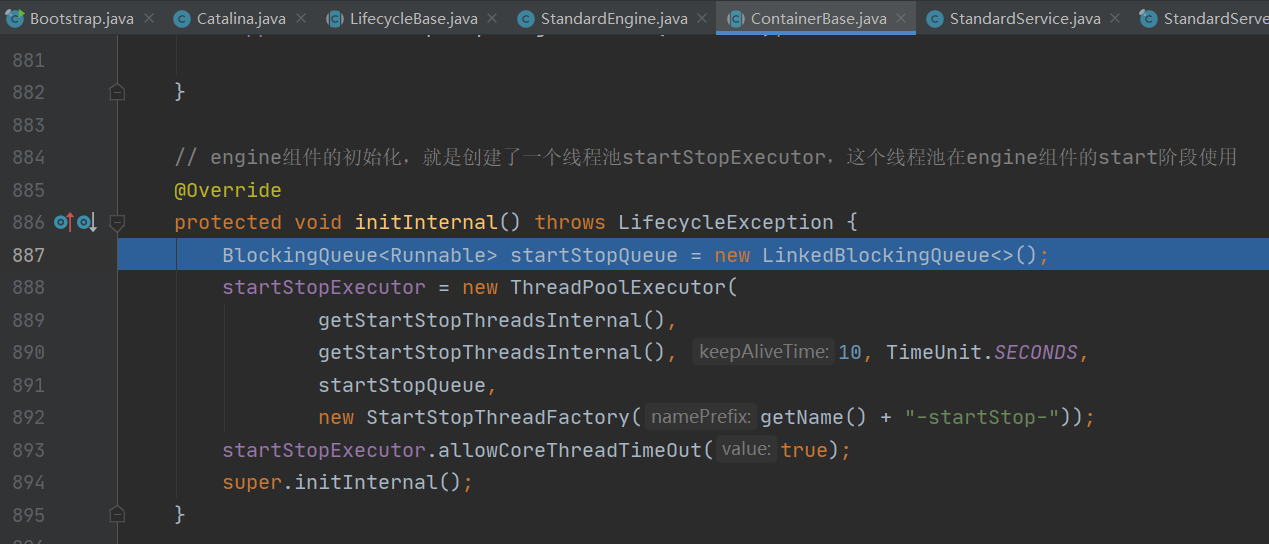1269x544 pixels.
Task: Click the keepAliveTime: parameter hint
Action: 763,352
